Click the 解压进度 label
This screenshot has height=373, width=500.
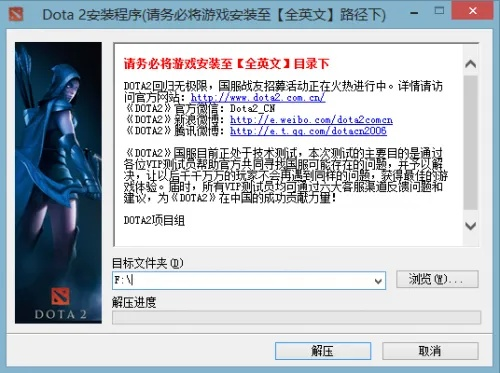134,302
